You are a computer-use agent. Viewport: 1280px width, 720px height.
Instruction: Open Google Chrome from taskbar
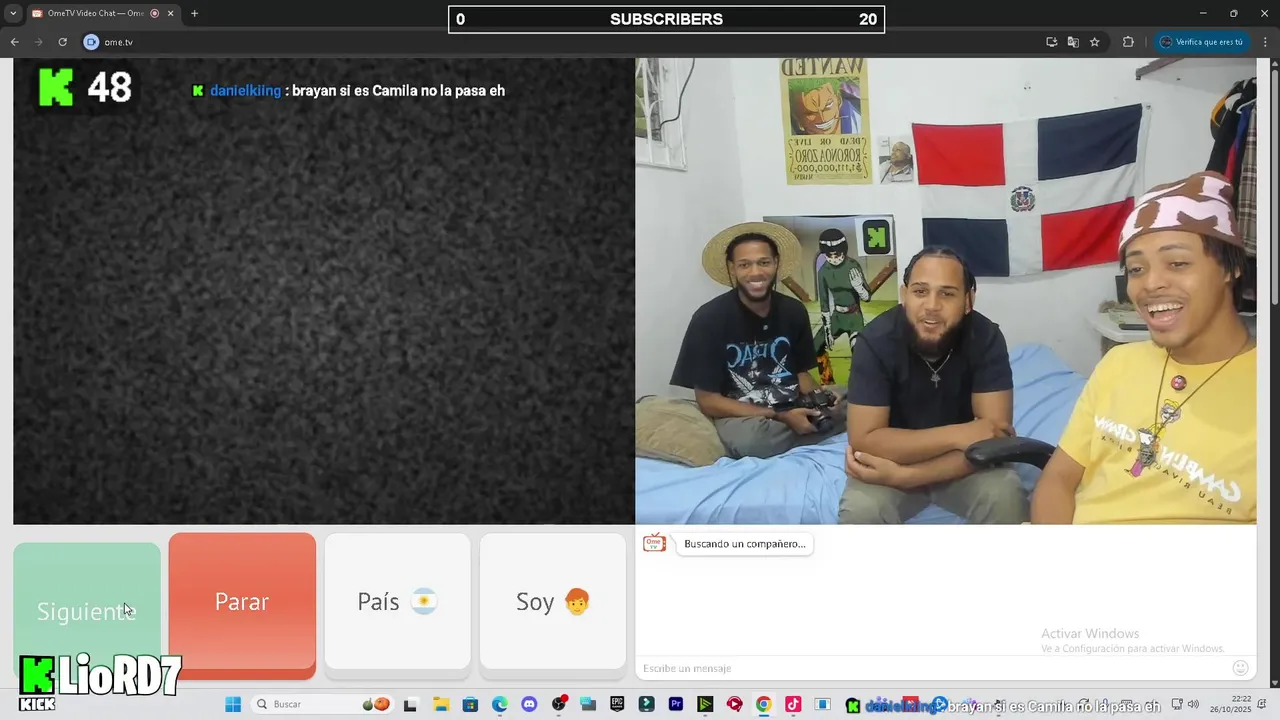click(x=763, y=704)
